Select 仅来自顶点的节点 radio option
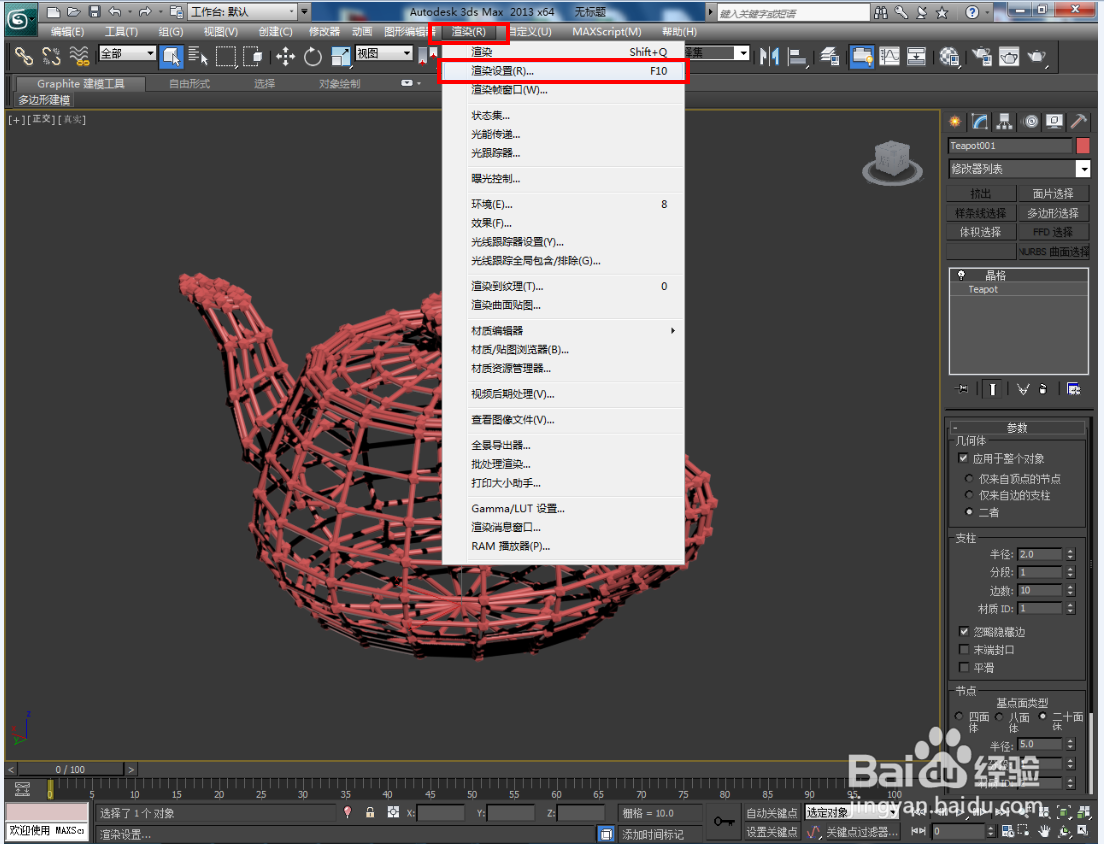This screenshot has height=844, width=1104. [x=969, y=479]
